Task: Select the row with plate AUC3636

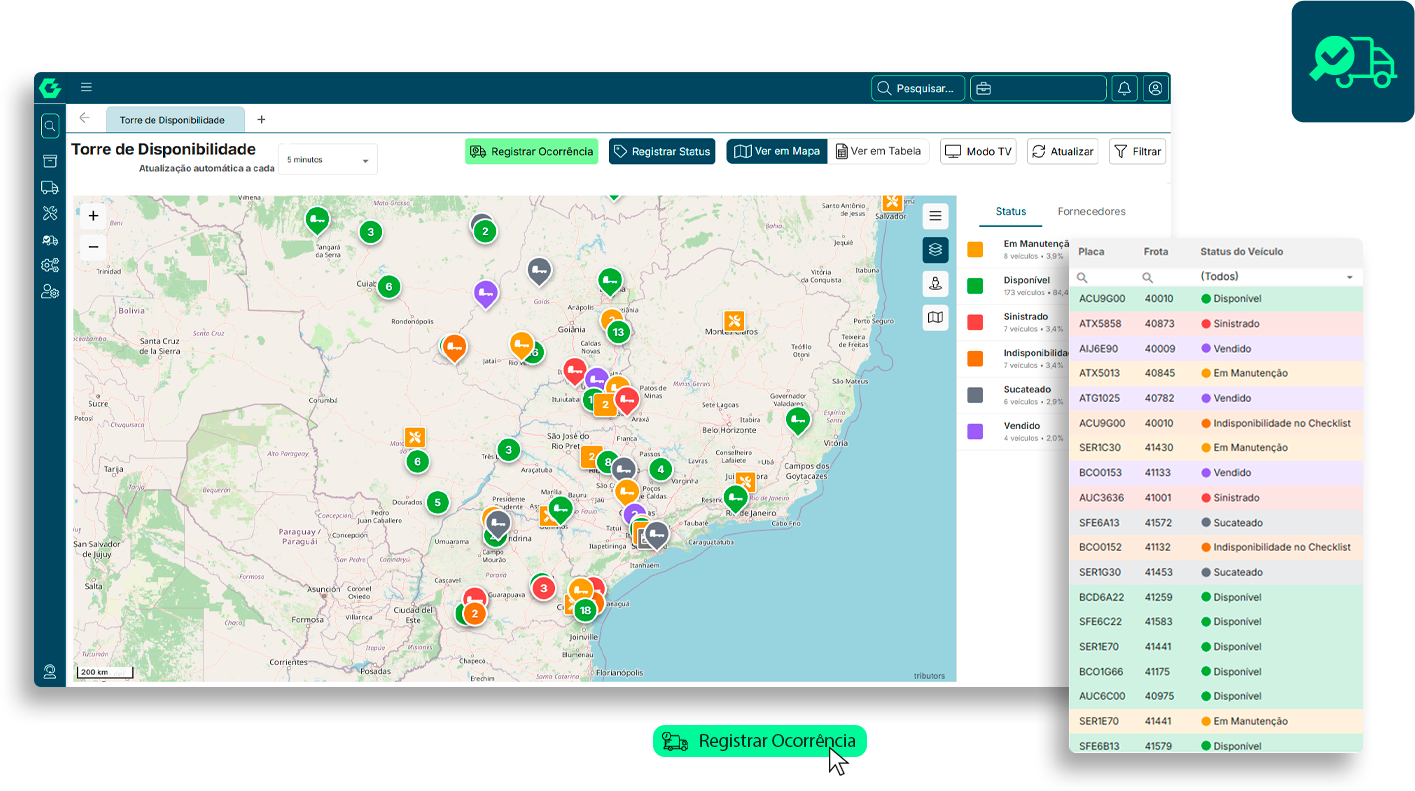Action: (x=1215, y=497)
